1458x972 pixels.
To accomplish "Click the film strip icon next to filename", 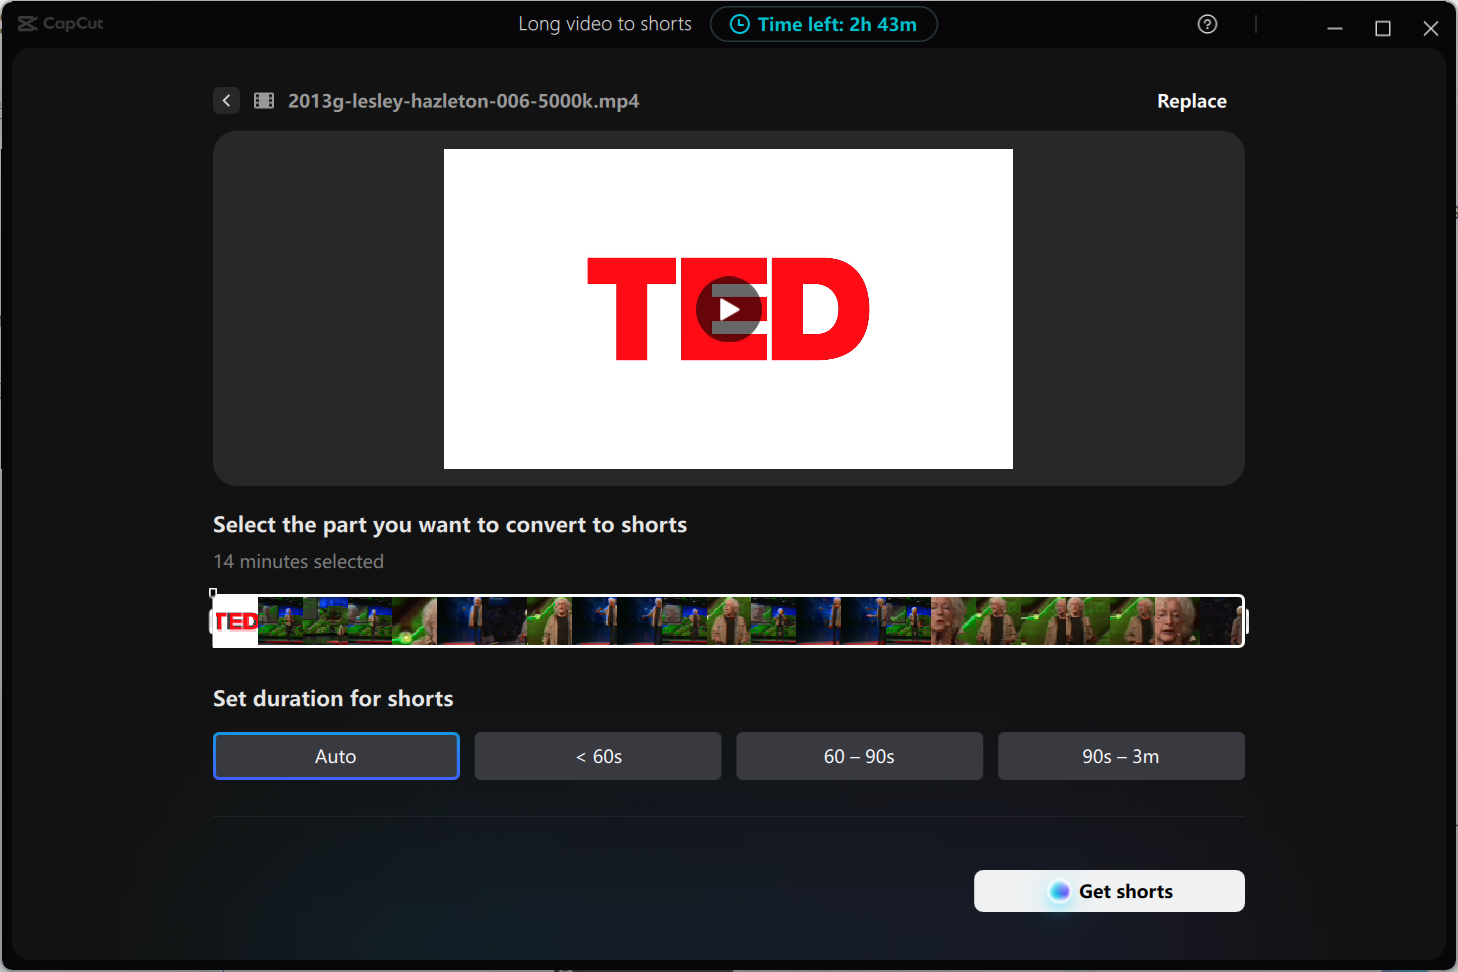I will [x=264, y=101].
